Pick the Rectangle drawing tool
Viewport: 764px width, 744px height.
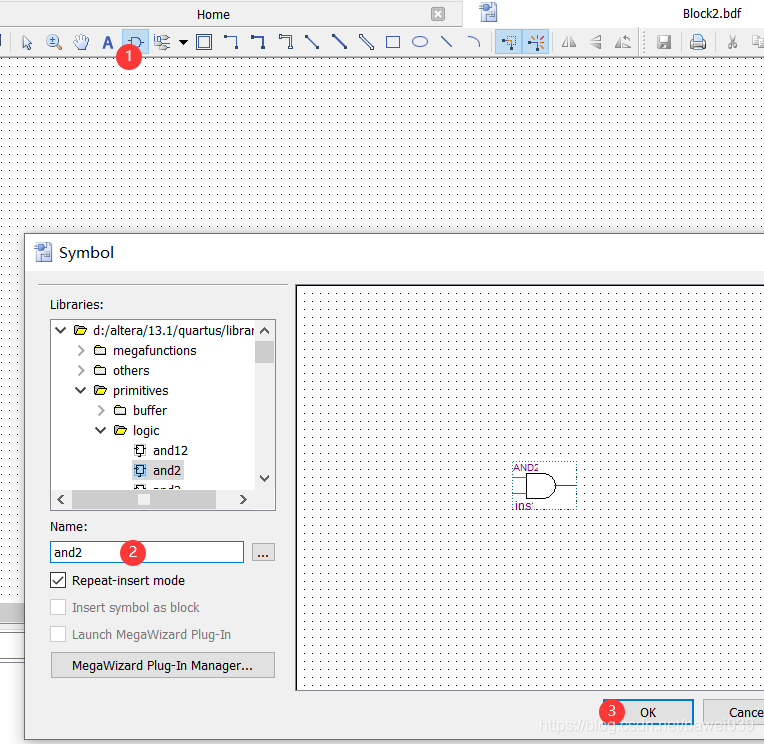393,42
